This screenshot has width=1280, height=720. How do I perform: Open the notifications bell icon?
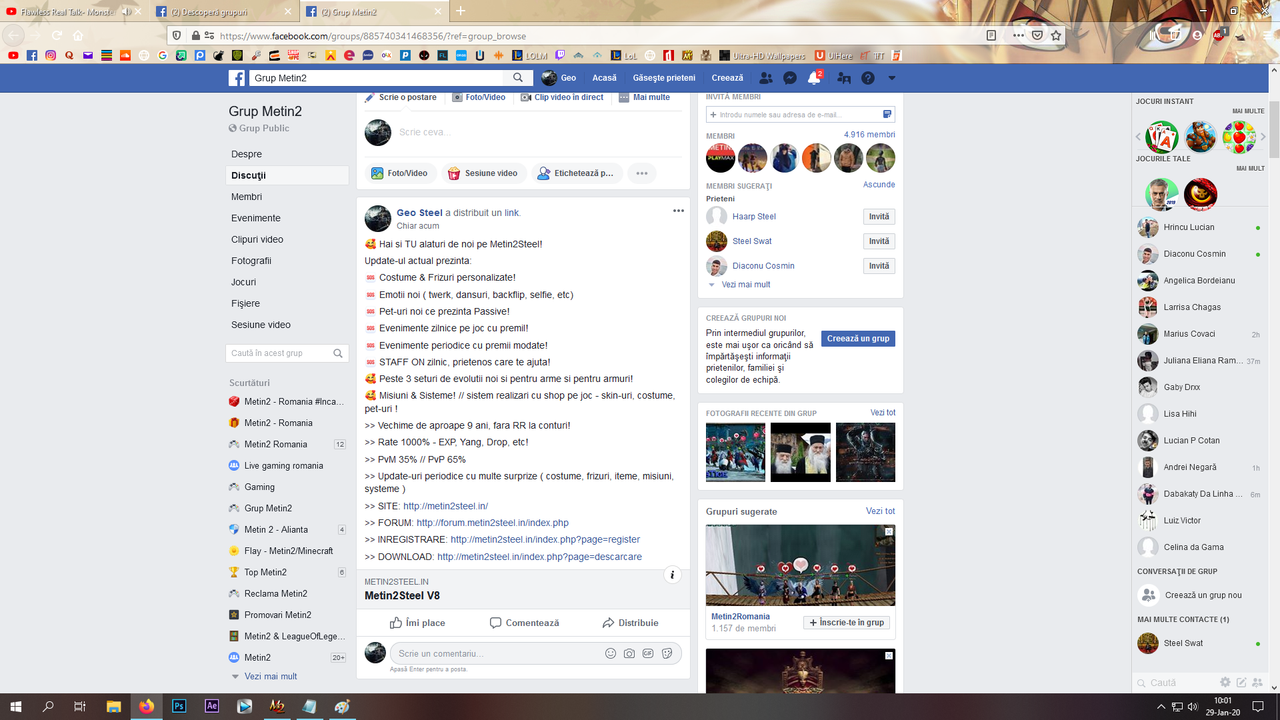(x=814, y=78)
